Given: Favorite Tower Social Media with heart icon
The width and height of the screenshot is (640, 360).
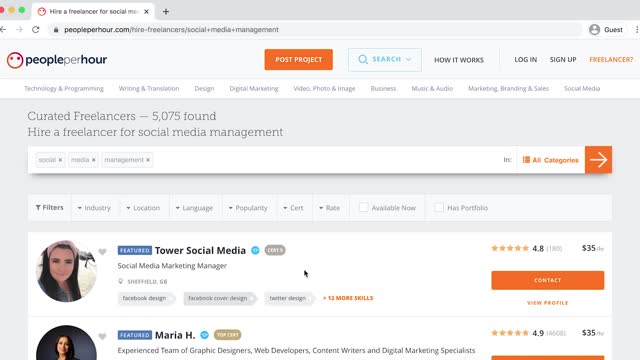Looking at the screenshot, I should point(102,252).
